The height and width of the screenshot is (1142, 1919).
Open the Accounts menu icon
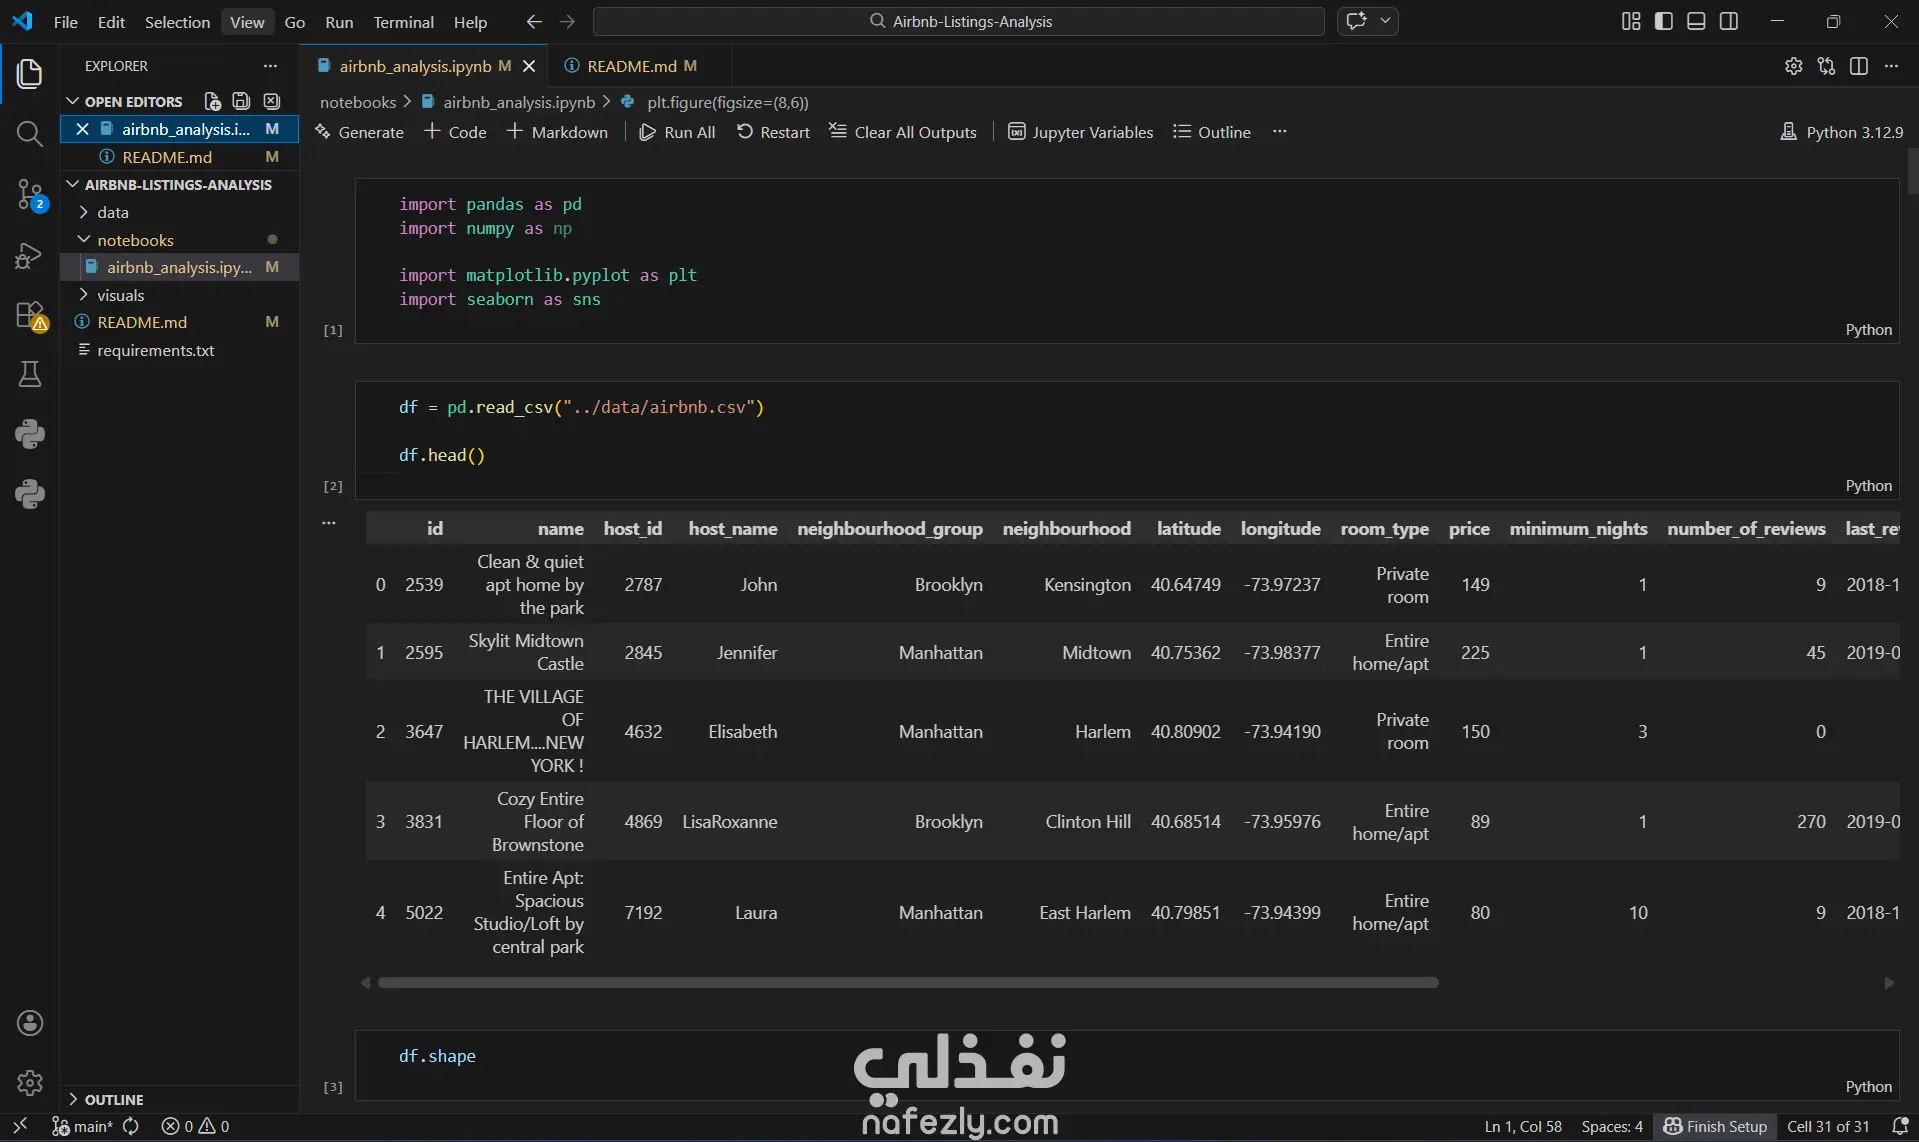coord(29,1022)
